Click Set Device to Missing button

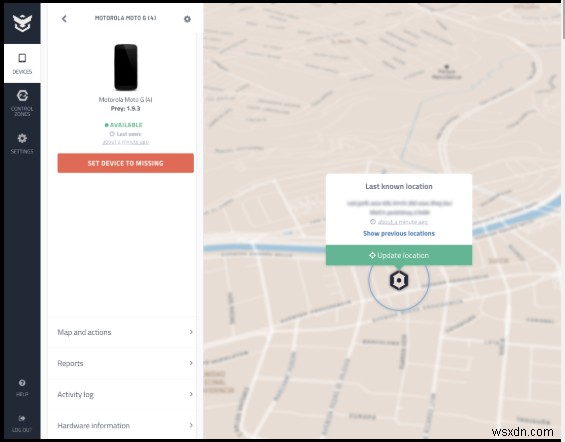click(125, 163)
